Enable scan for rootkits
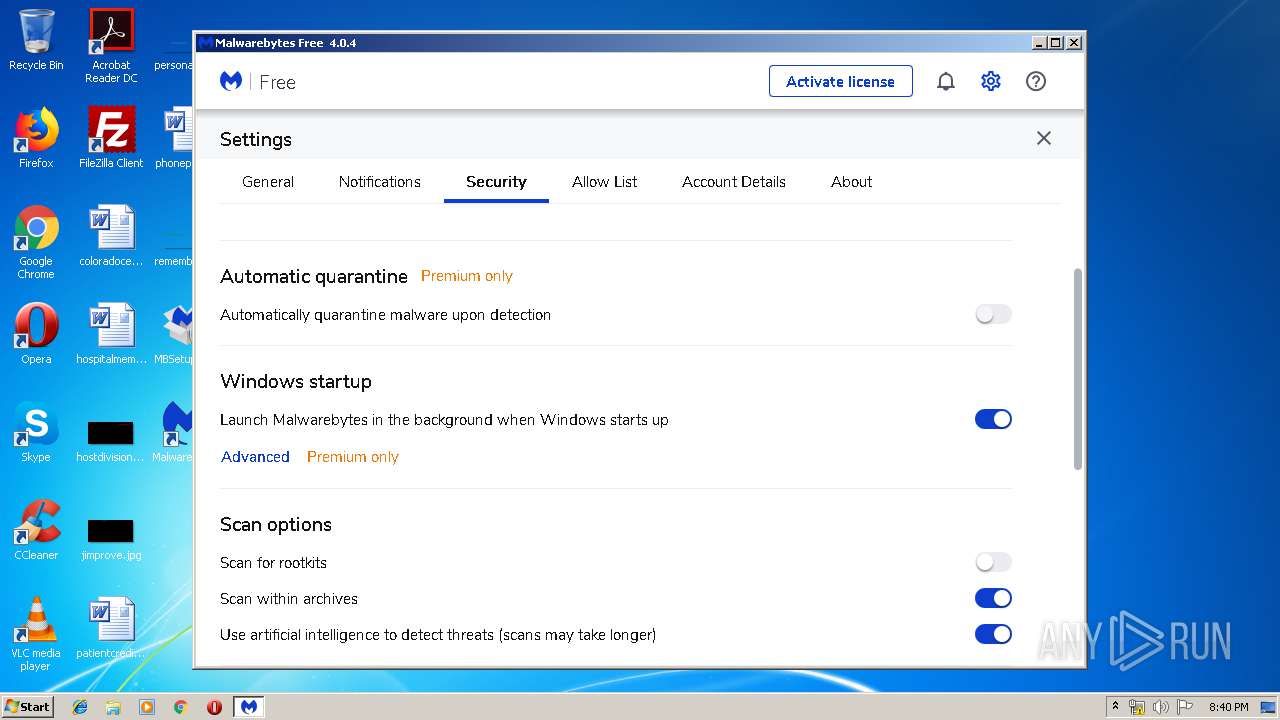 (993, 562)
